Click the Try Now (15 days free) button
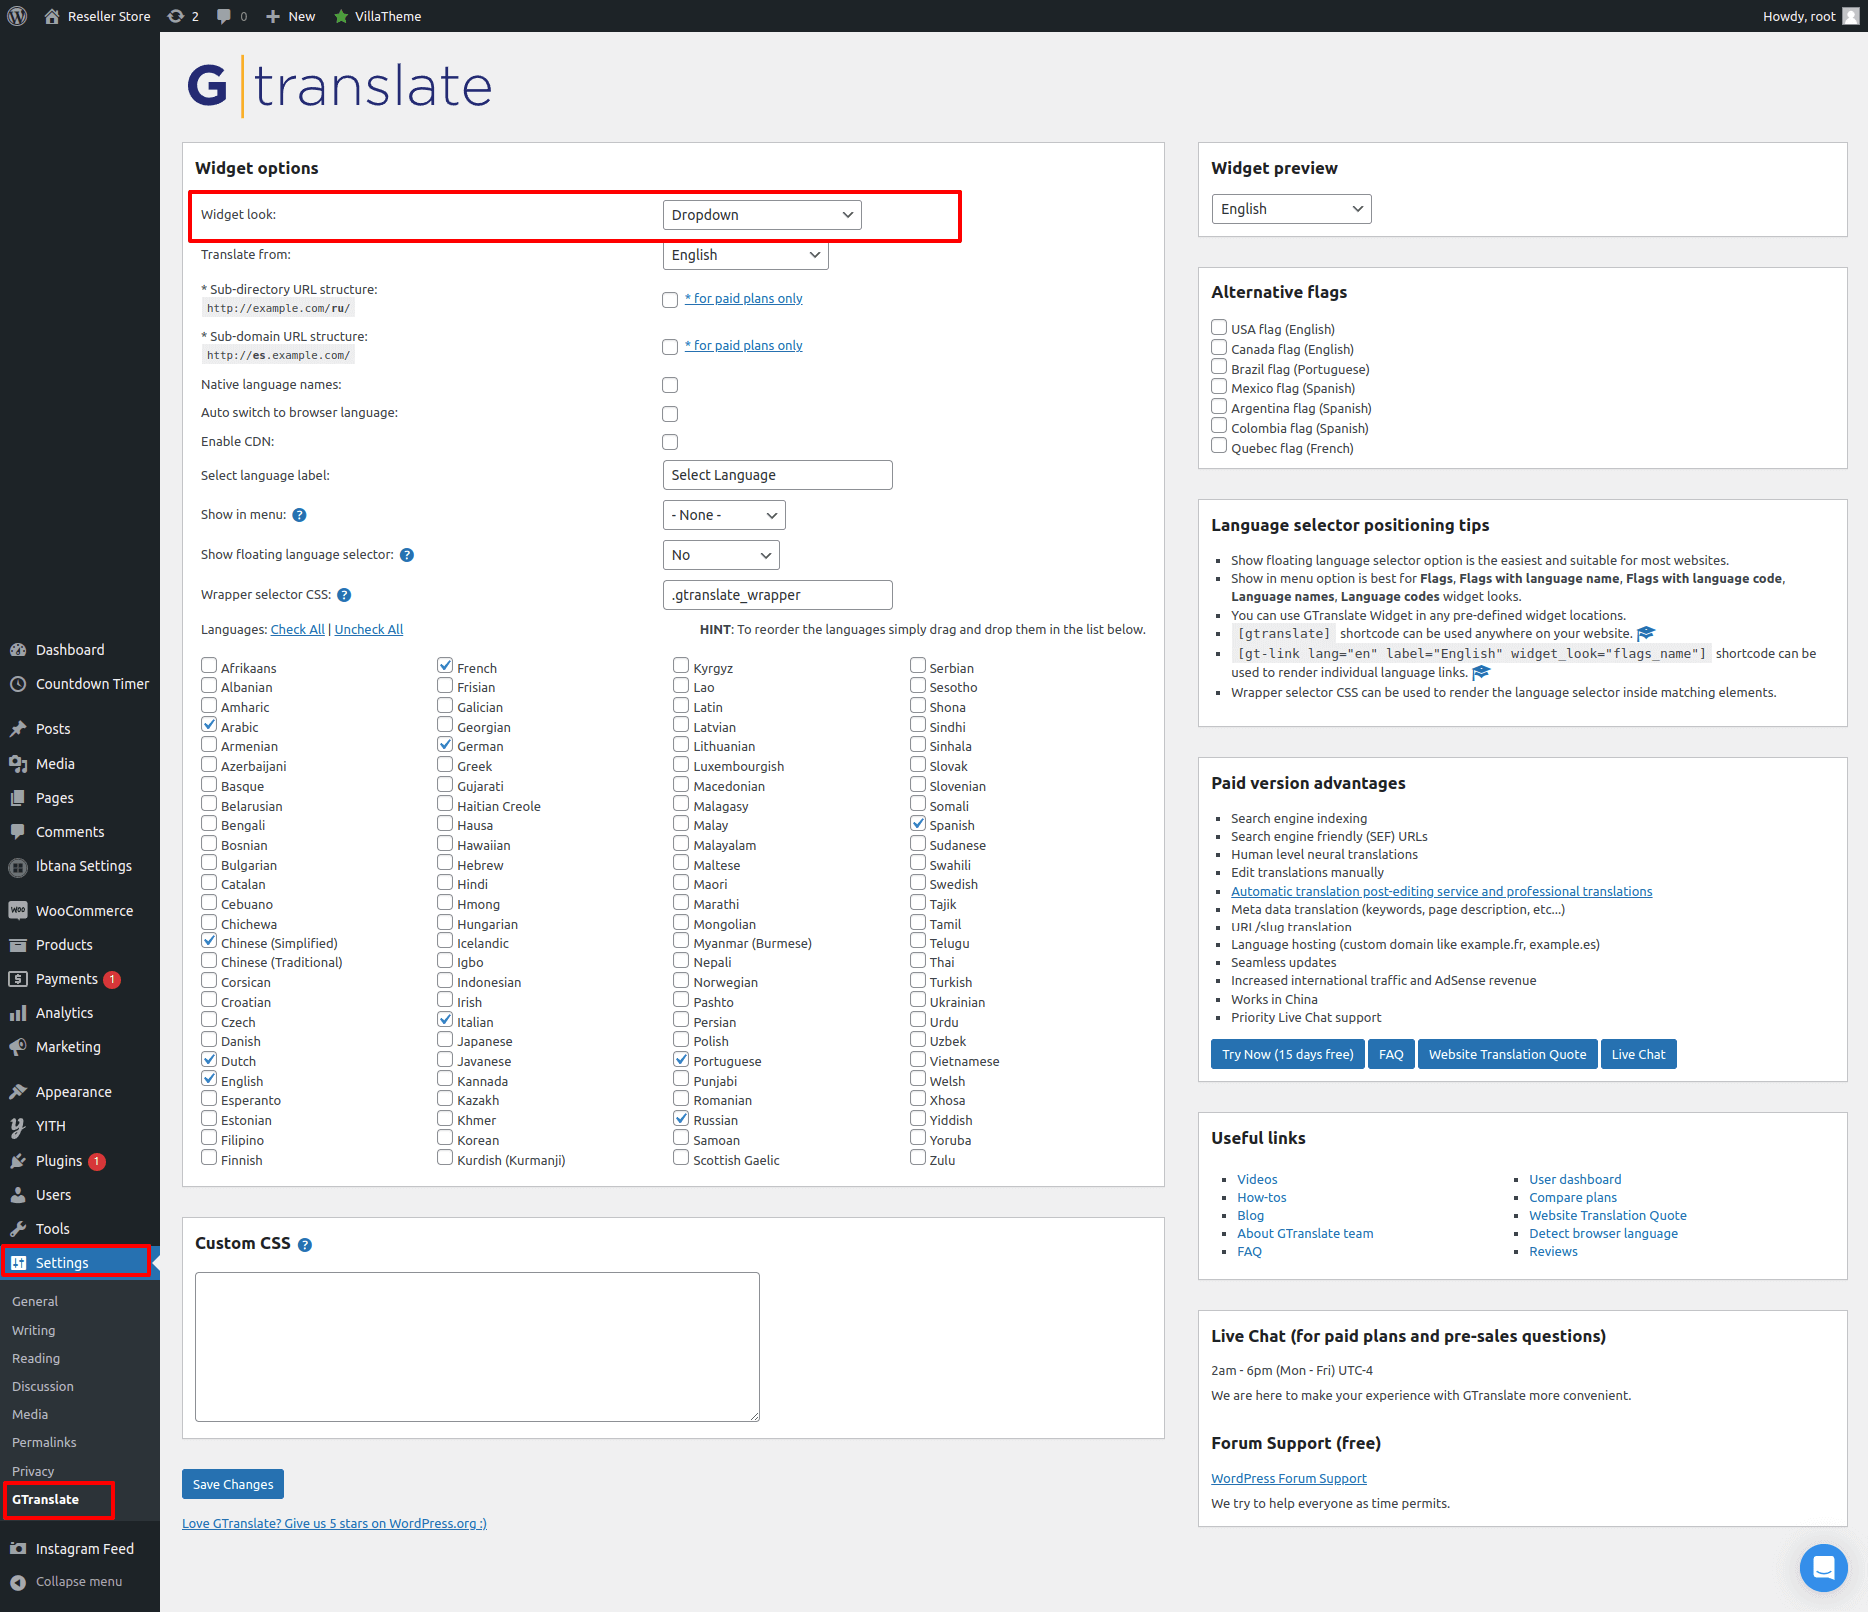Viewport: 1868px width, 1613px height. click(1287, 1054)
